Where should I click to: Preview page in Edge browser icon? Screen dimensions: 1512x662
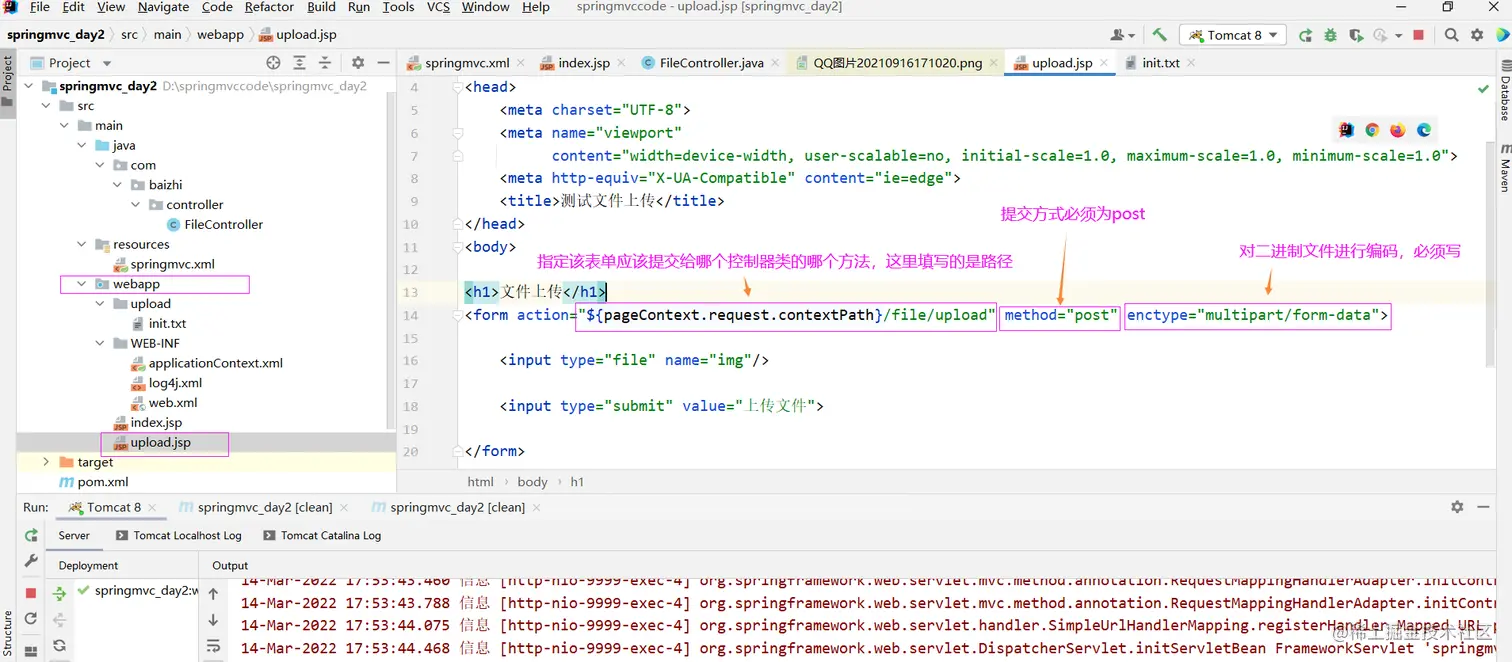[1423, 130]
